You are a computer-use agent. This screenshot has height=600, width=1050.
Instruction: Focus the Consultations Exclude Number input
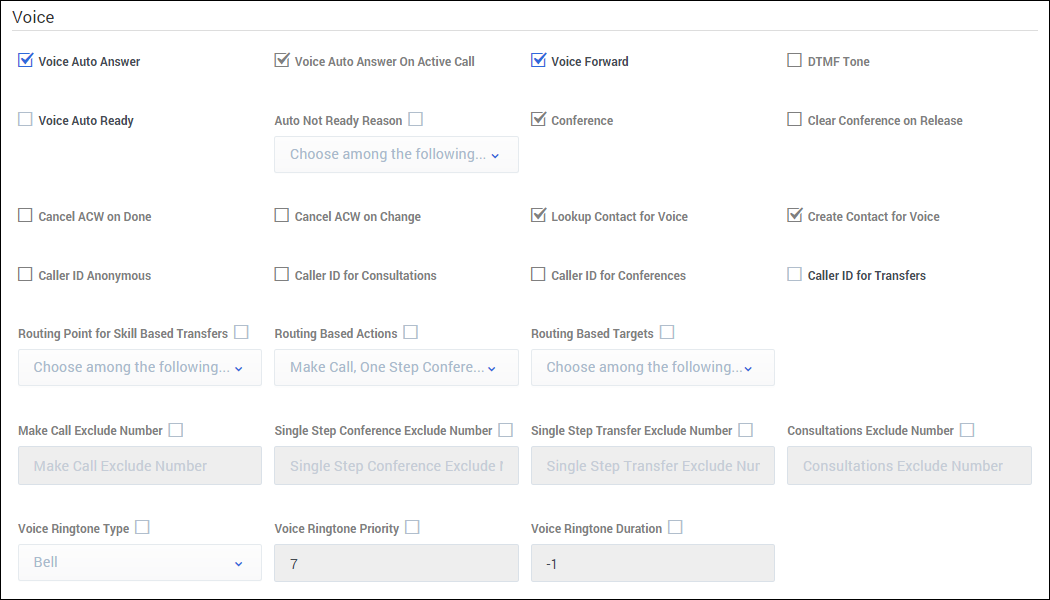pos(909,466)
